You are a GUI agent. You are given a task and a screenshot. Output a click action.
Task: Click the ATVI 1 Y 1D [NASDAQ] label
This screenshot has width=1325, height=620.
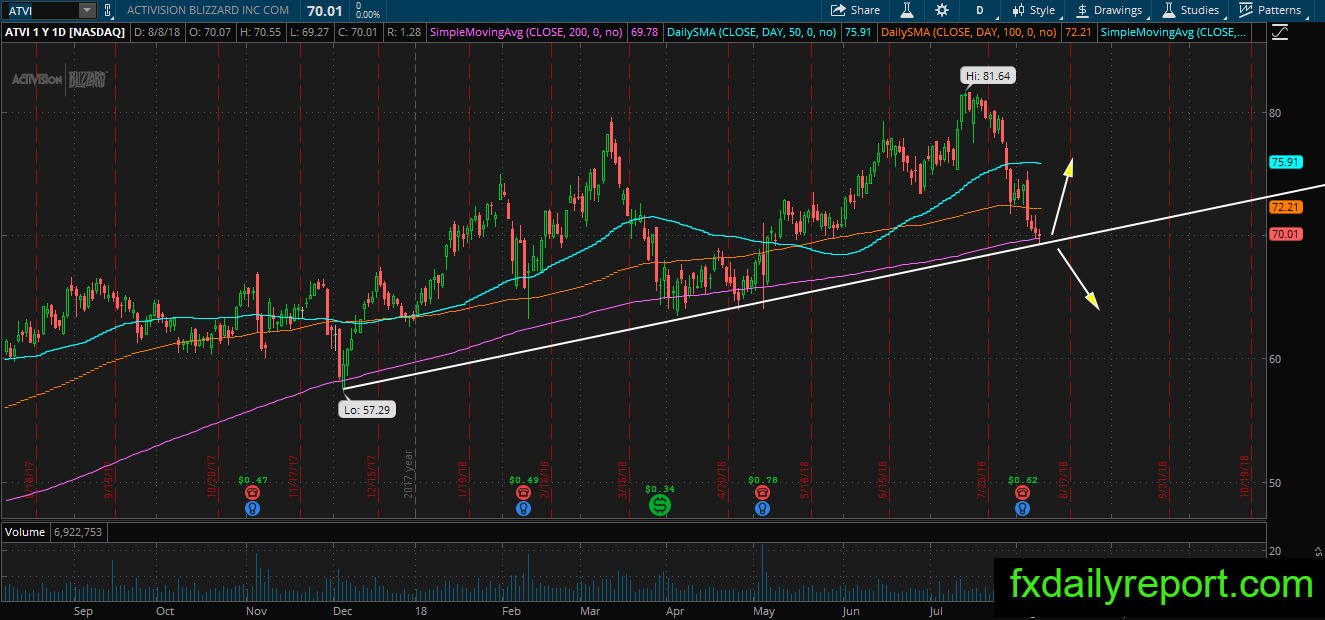(x=66, y=33)
